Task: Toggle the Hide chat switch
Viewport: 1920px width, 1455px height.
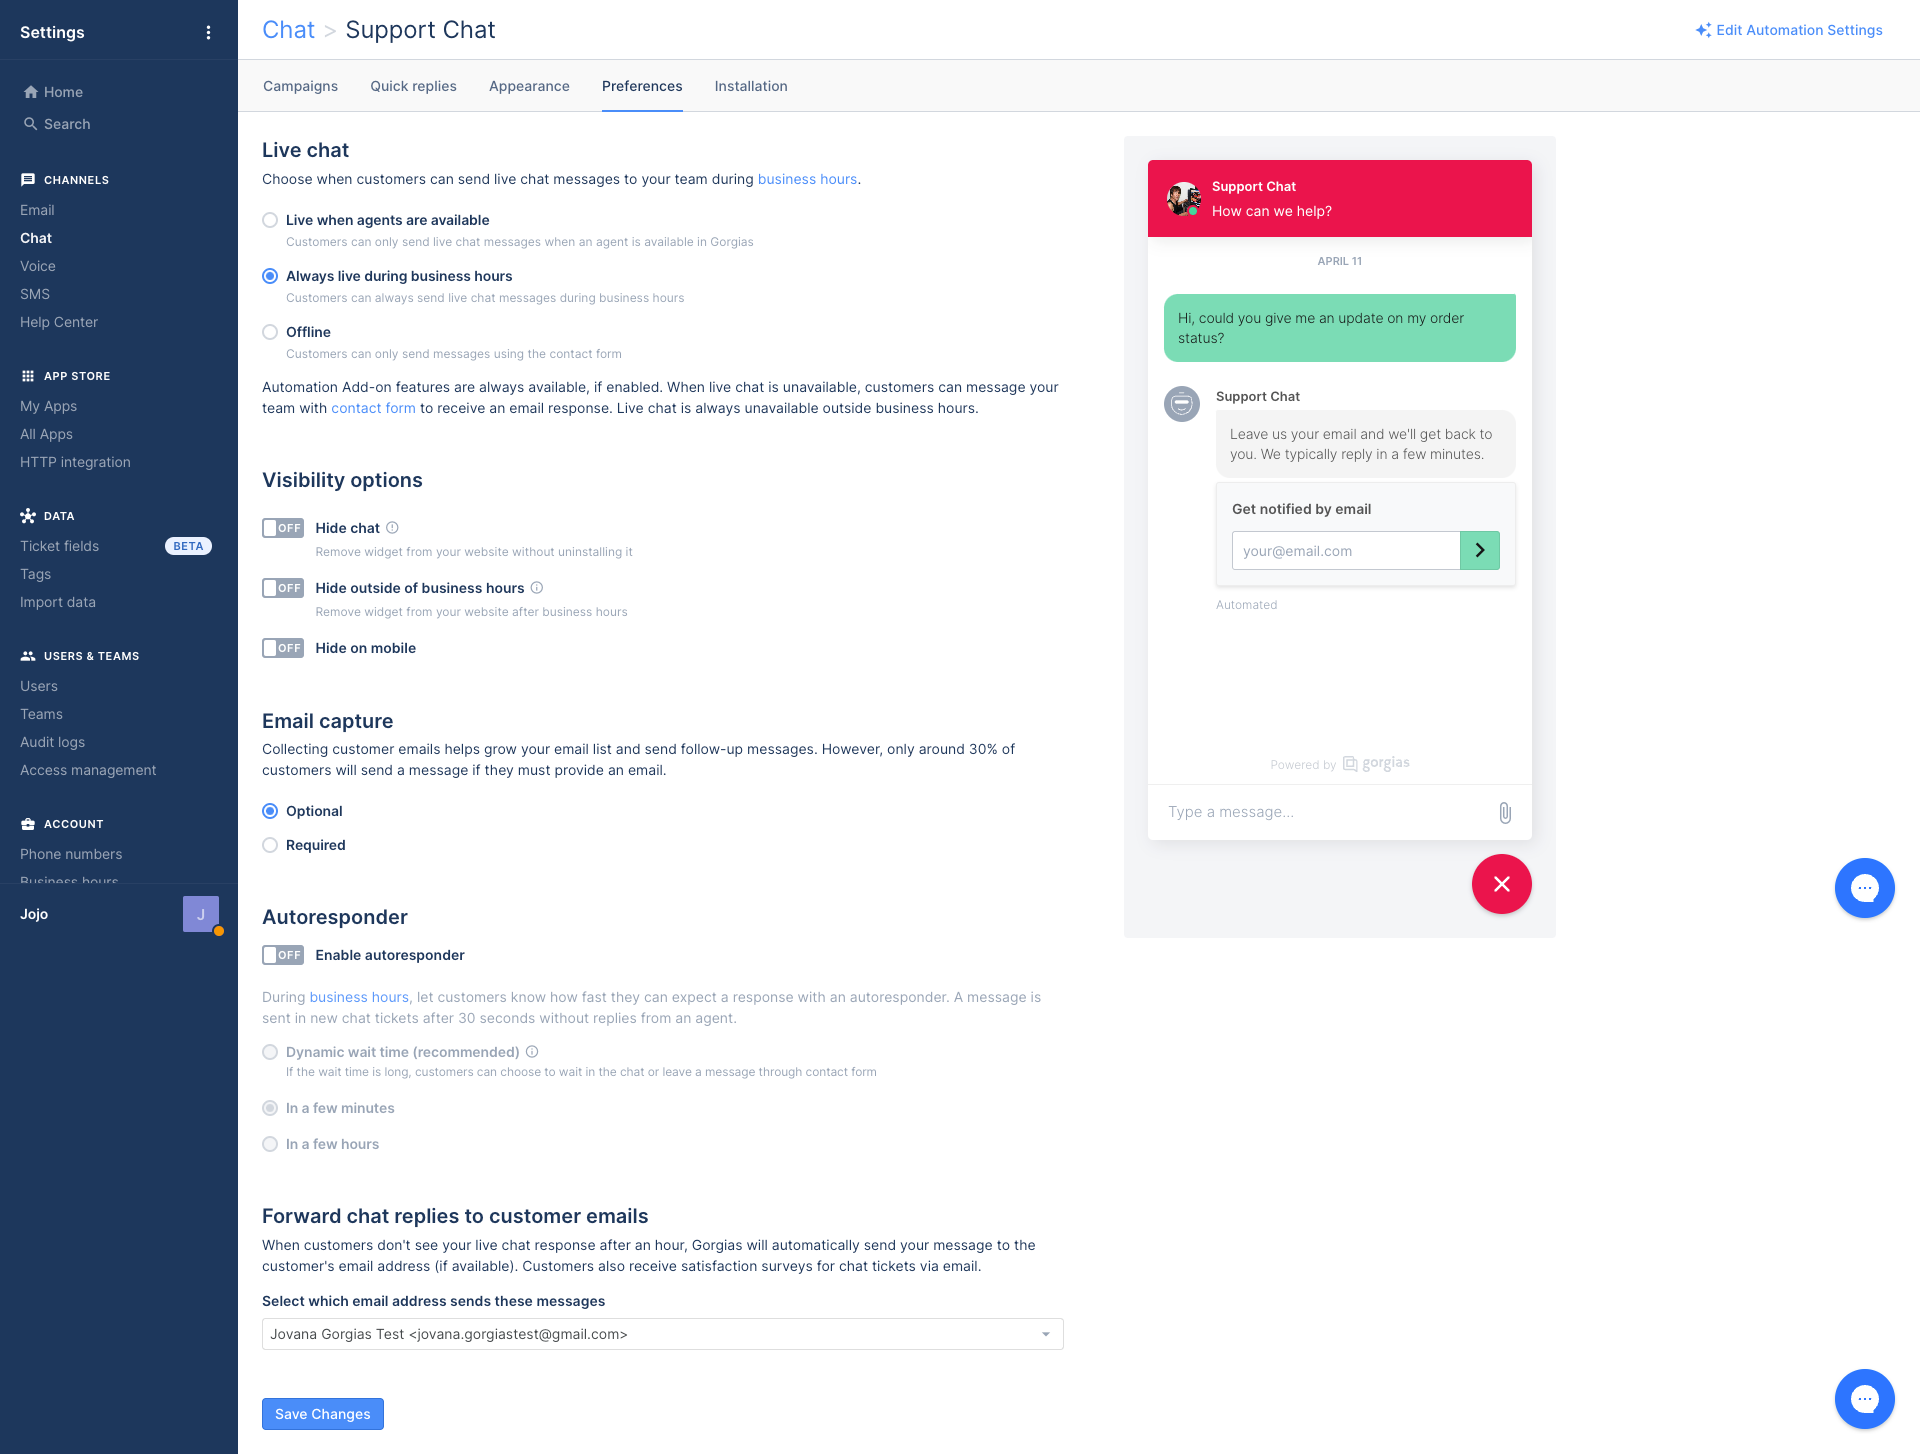Action: point(283,528)
